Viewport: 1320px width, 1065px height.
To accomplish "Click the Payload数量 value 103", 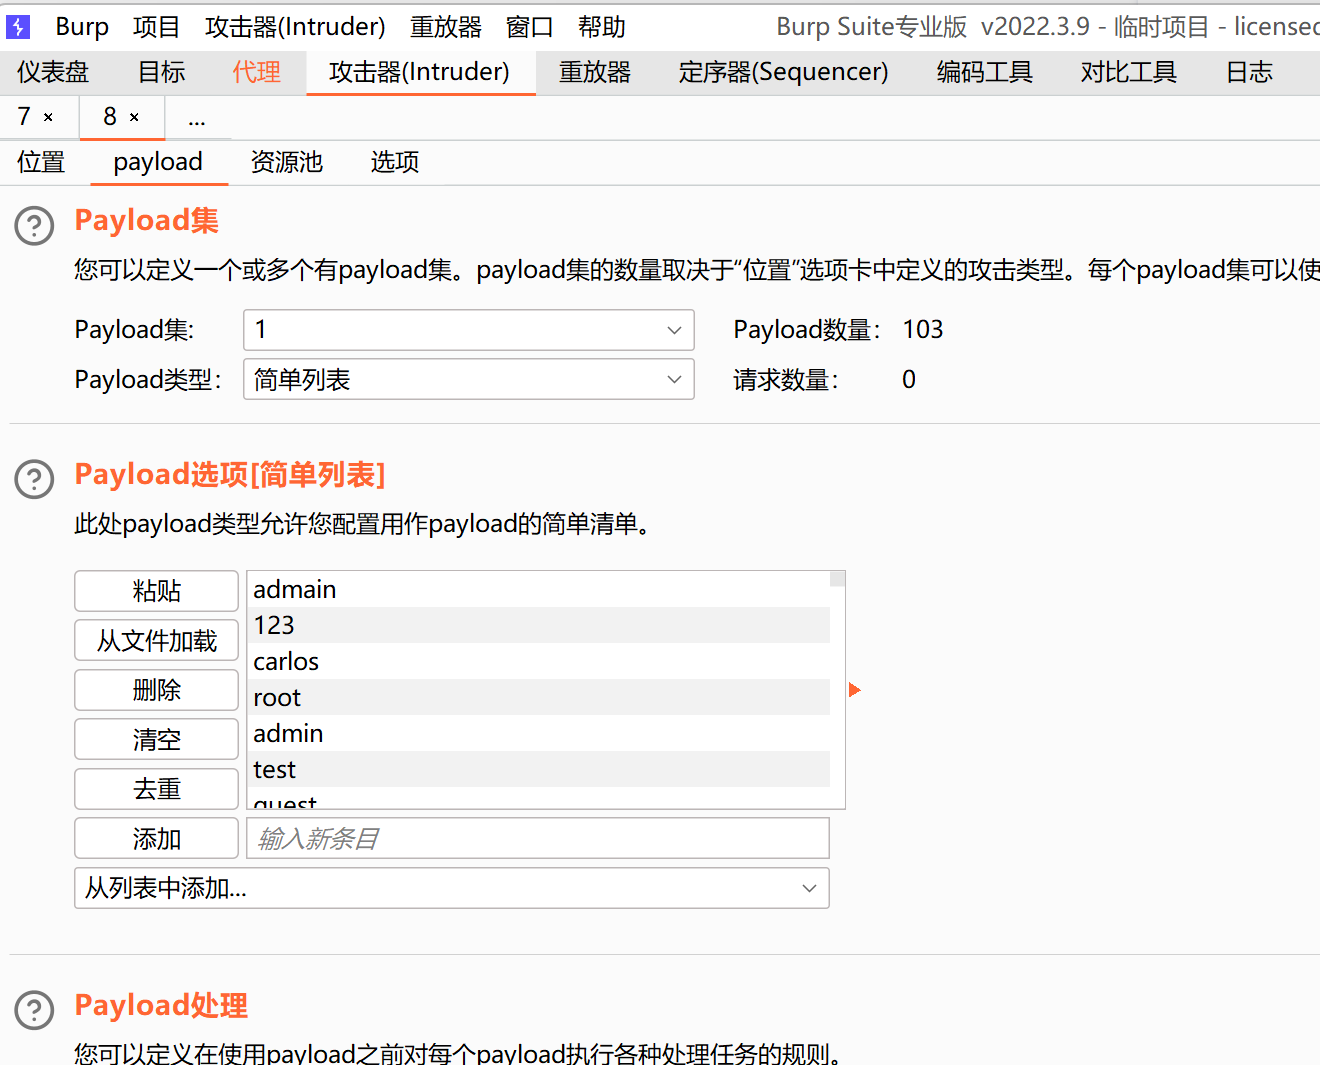I will point(923,330).
